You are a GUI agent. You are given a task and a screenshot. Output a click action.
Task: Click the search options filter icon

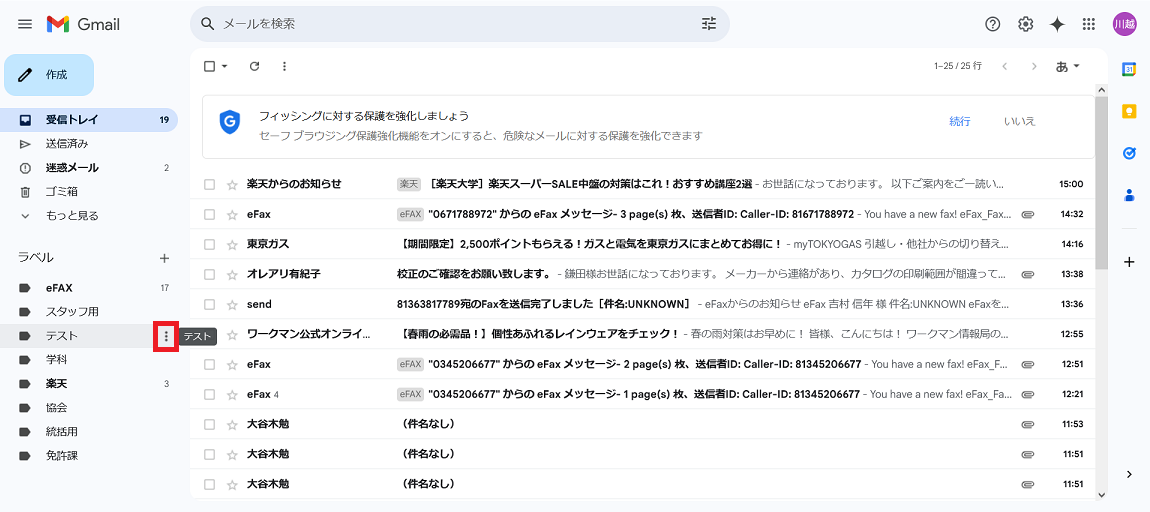709,24
